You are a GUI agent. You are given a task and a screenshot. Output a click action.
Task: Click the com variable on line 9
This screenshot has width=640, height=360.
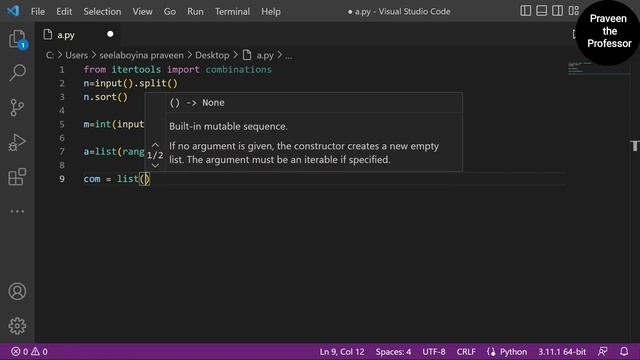point(92,179)
